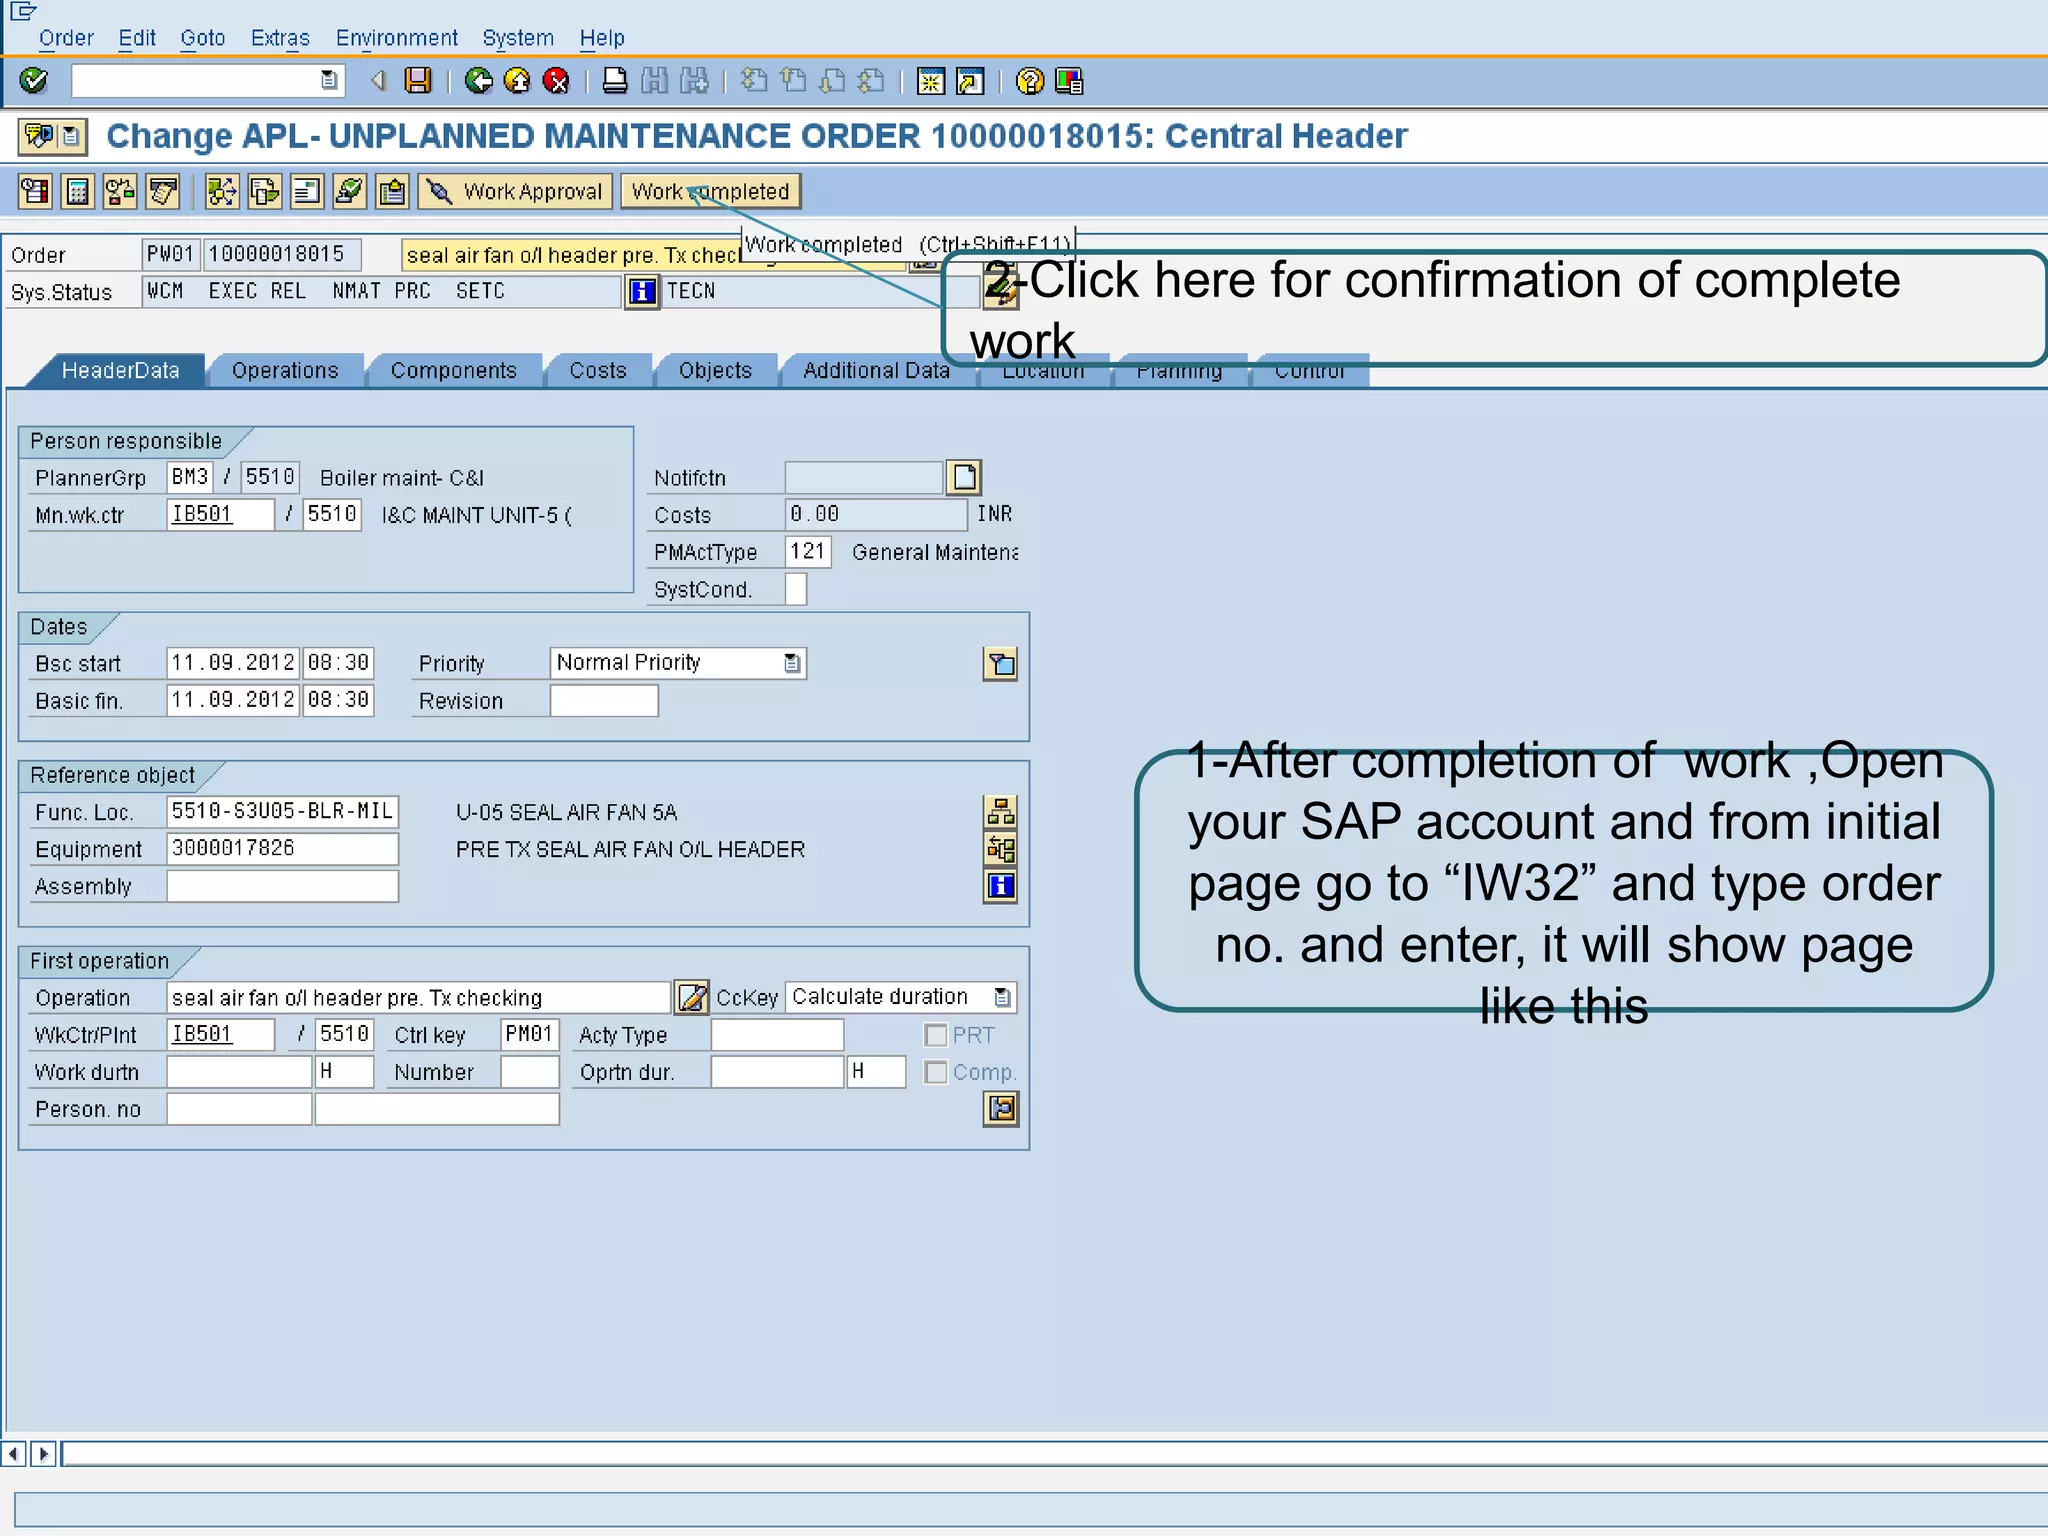This screenshot has height=1536, width=2048.
Task: Click the green Back arrow icon
Action: pos(479,80)
